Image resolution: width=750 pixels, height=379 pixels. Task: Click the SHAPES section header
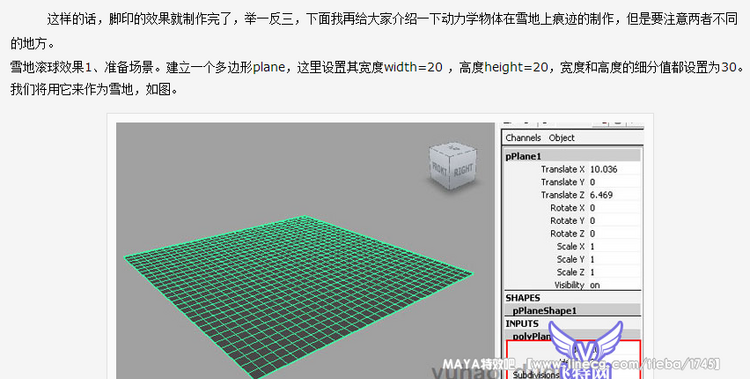(523, 298)
